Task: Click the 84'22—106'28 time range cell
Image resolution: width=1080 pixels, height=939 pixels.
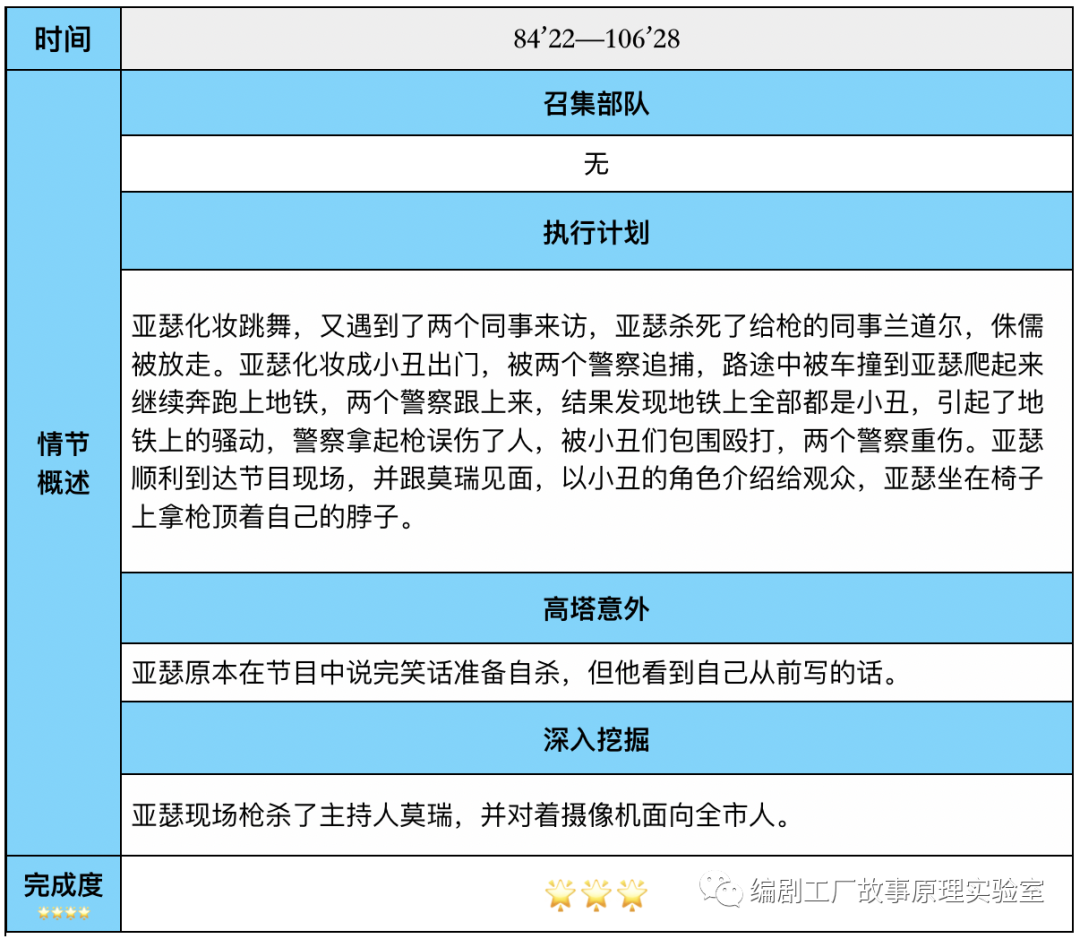Action: (x=597, y=40)
